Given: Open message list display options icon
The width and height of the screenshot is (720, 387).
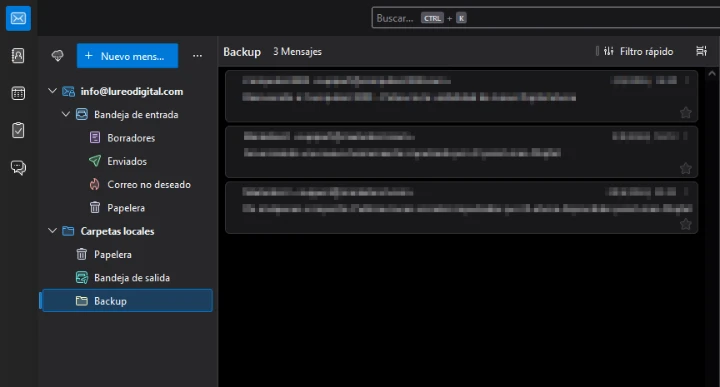Looking at the screenshot, I should (x=701, y=51).
